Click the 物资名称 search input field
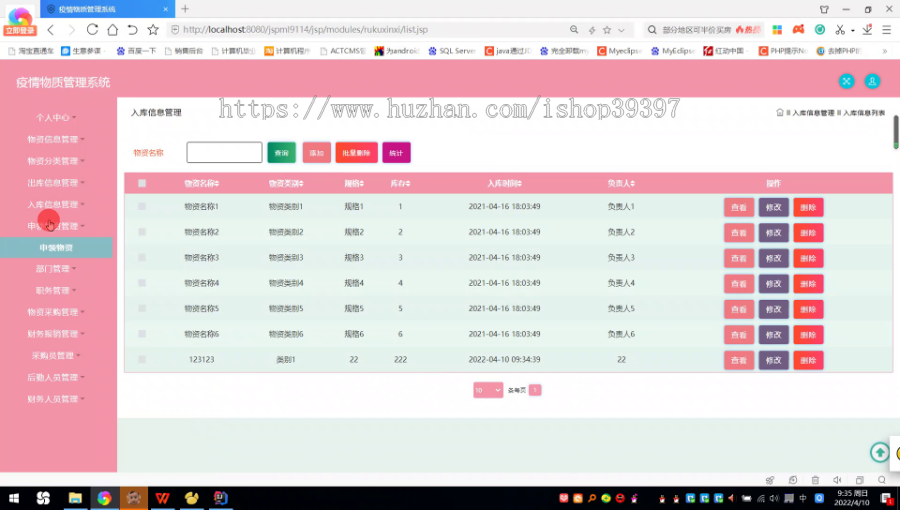900x510 pixels. pyautogui.click(x=224, y=153)
